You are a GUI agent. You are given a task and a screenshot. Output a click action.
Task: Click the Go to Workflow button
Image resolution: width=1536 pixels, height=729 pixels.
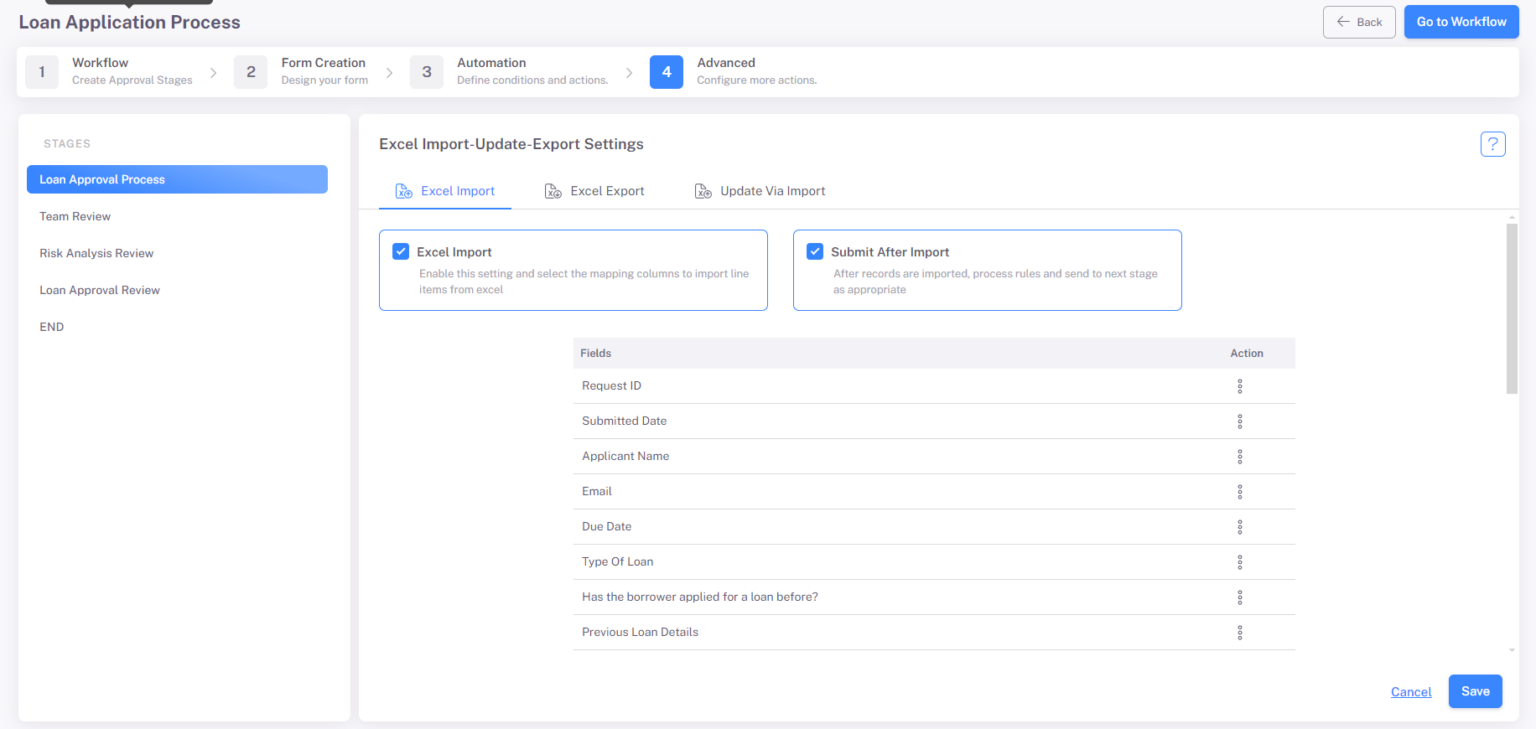(x=1461, y=22)
